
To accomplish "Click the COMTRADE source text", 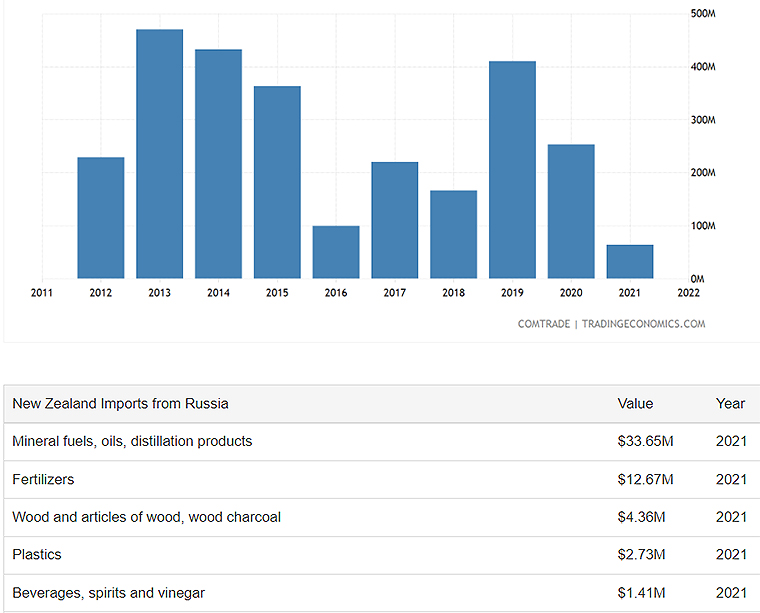I will (544, 324).
